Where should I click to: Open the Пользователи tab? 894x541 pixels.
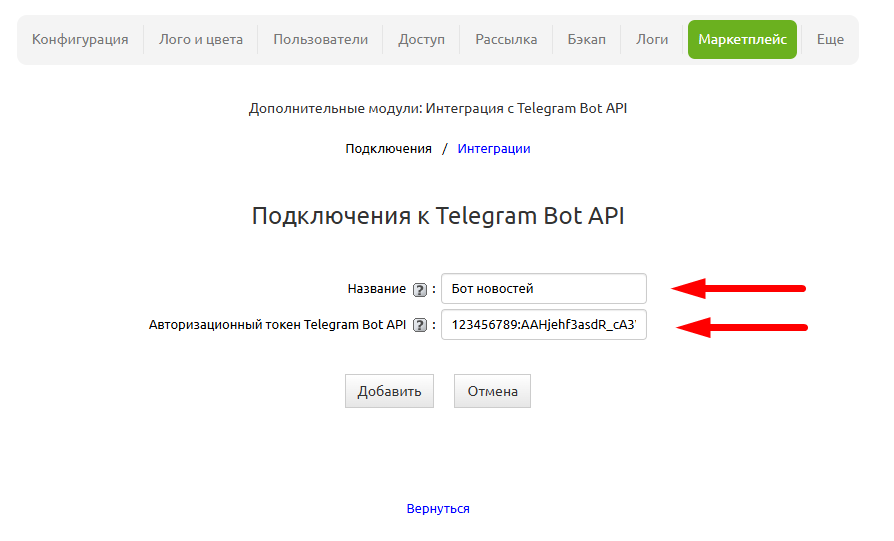pos(320,39)
